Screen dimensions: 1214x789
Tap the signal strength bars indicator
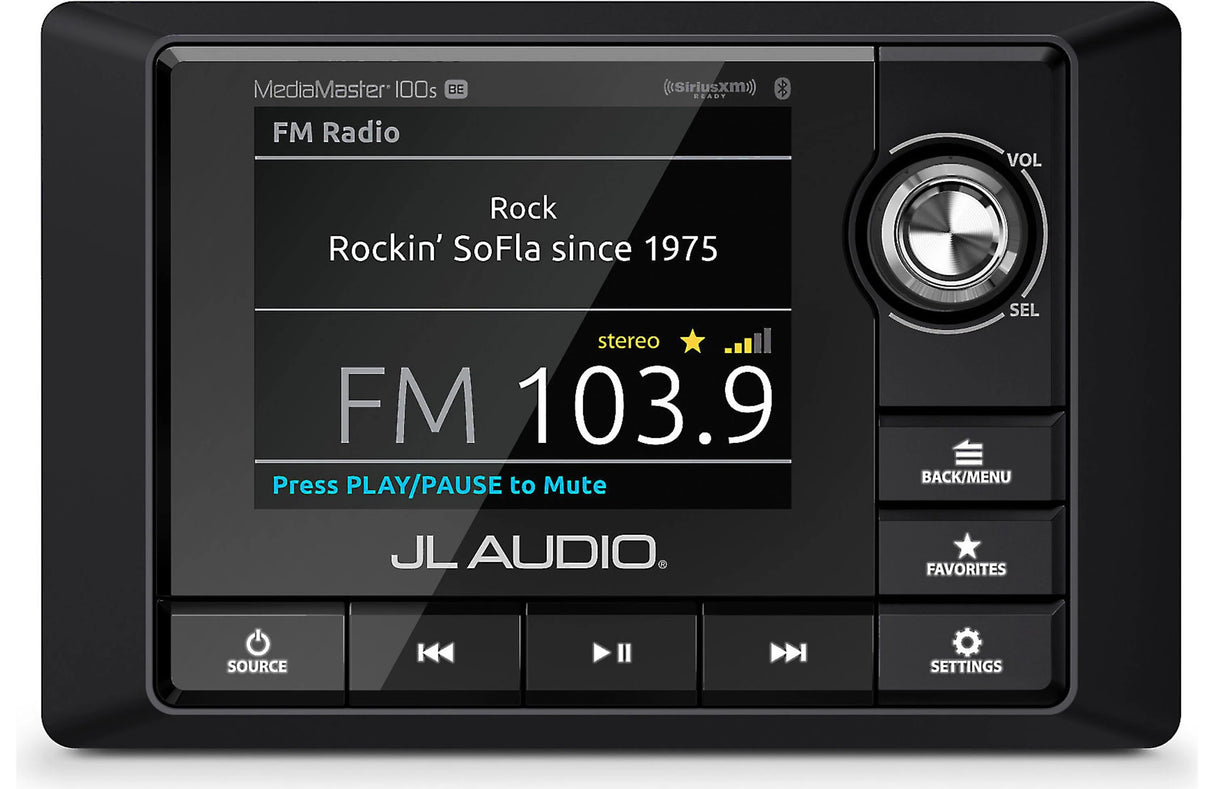pos(748,341)
